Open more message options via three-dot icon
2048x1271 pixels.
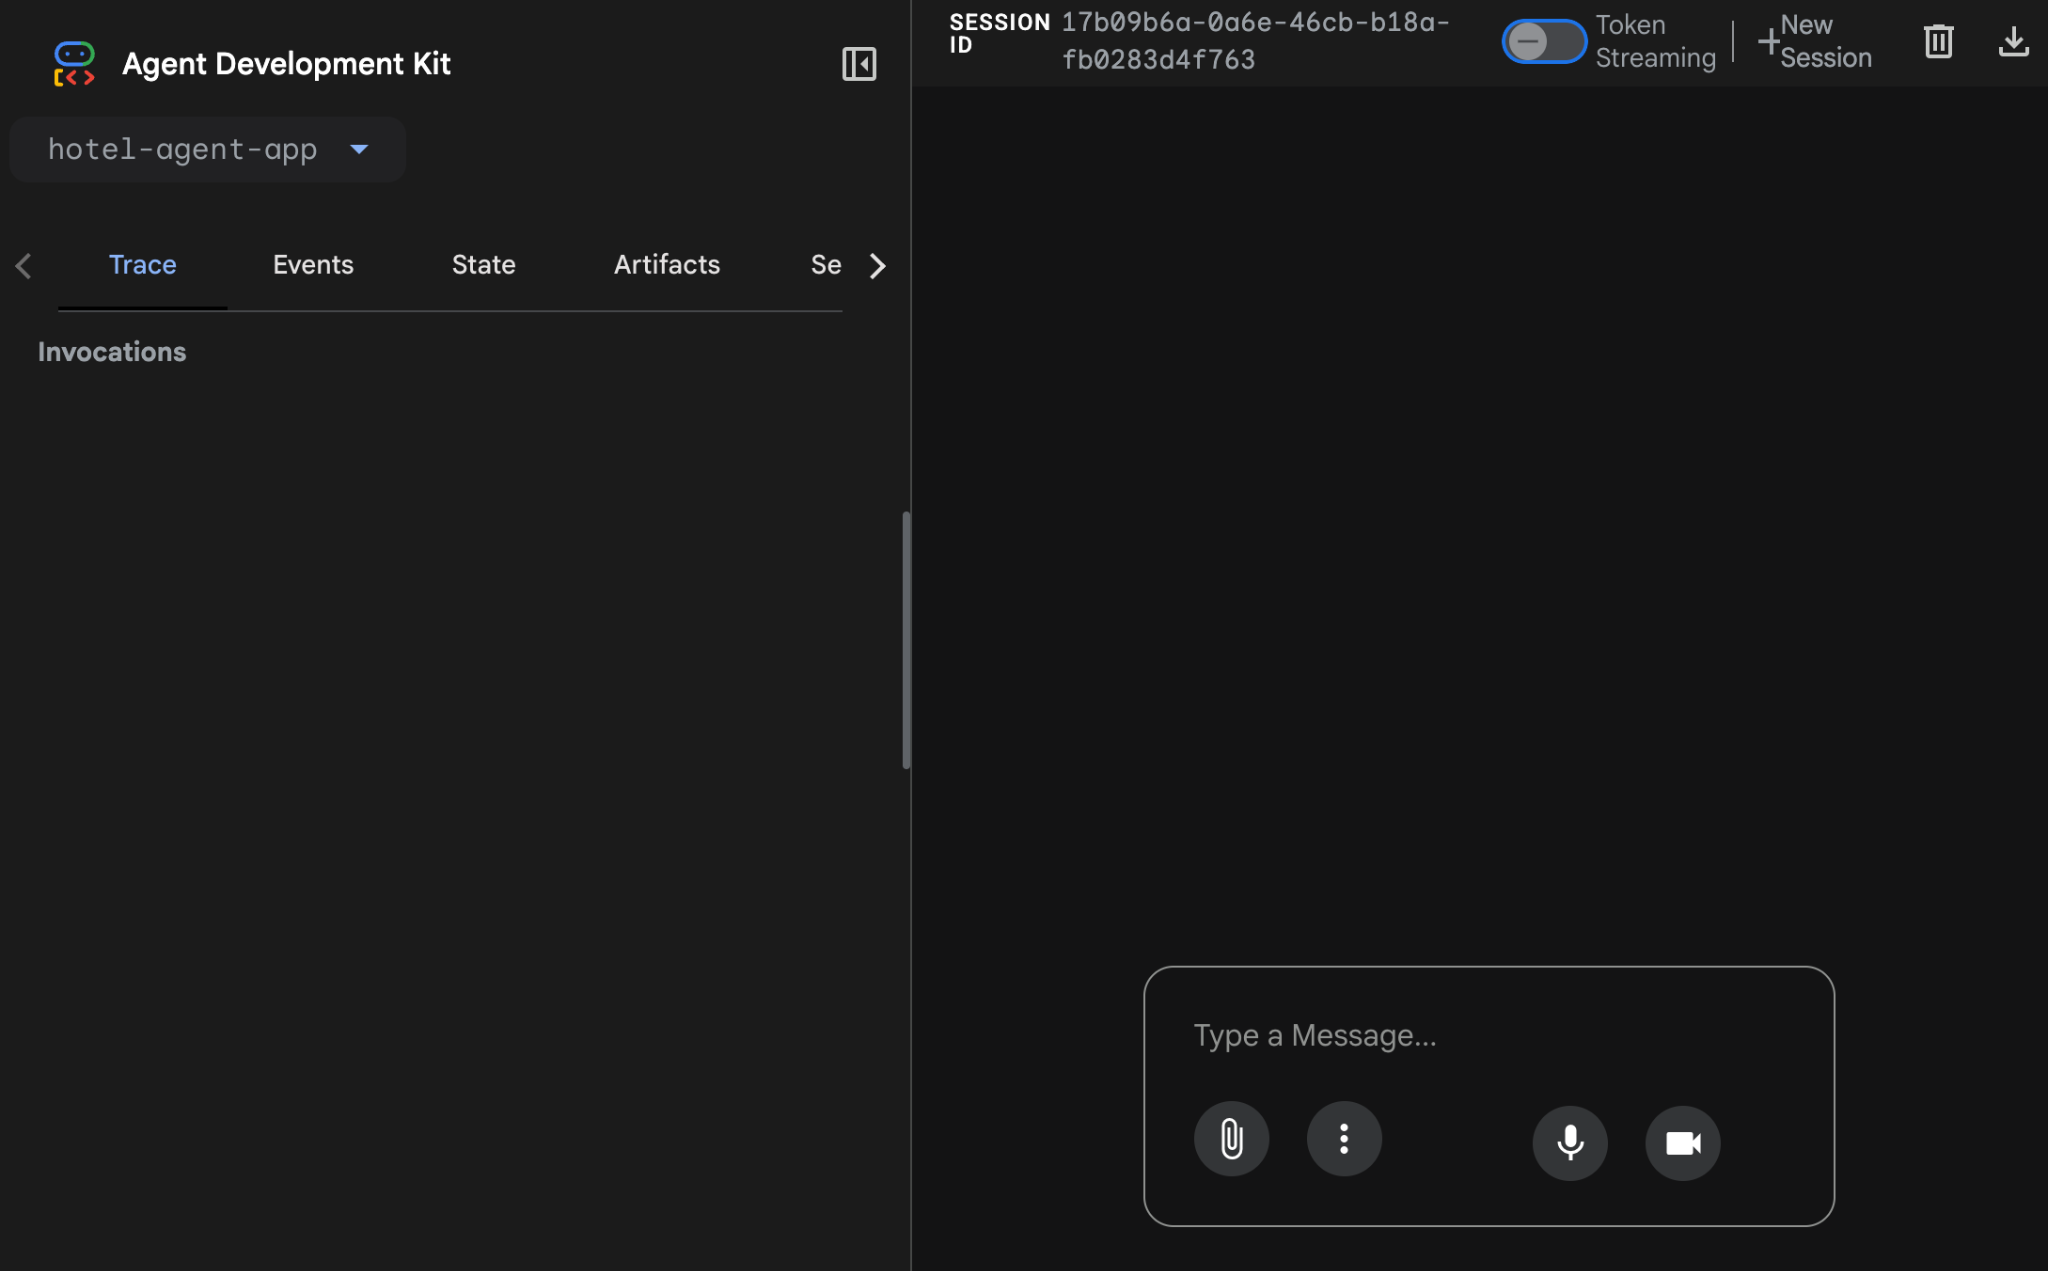[1343, 1139]
